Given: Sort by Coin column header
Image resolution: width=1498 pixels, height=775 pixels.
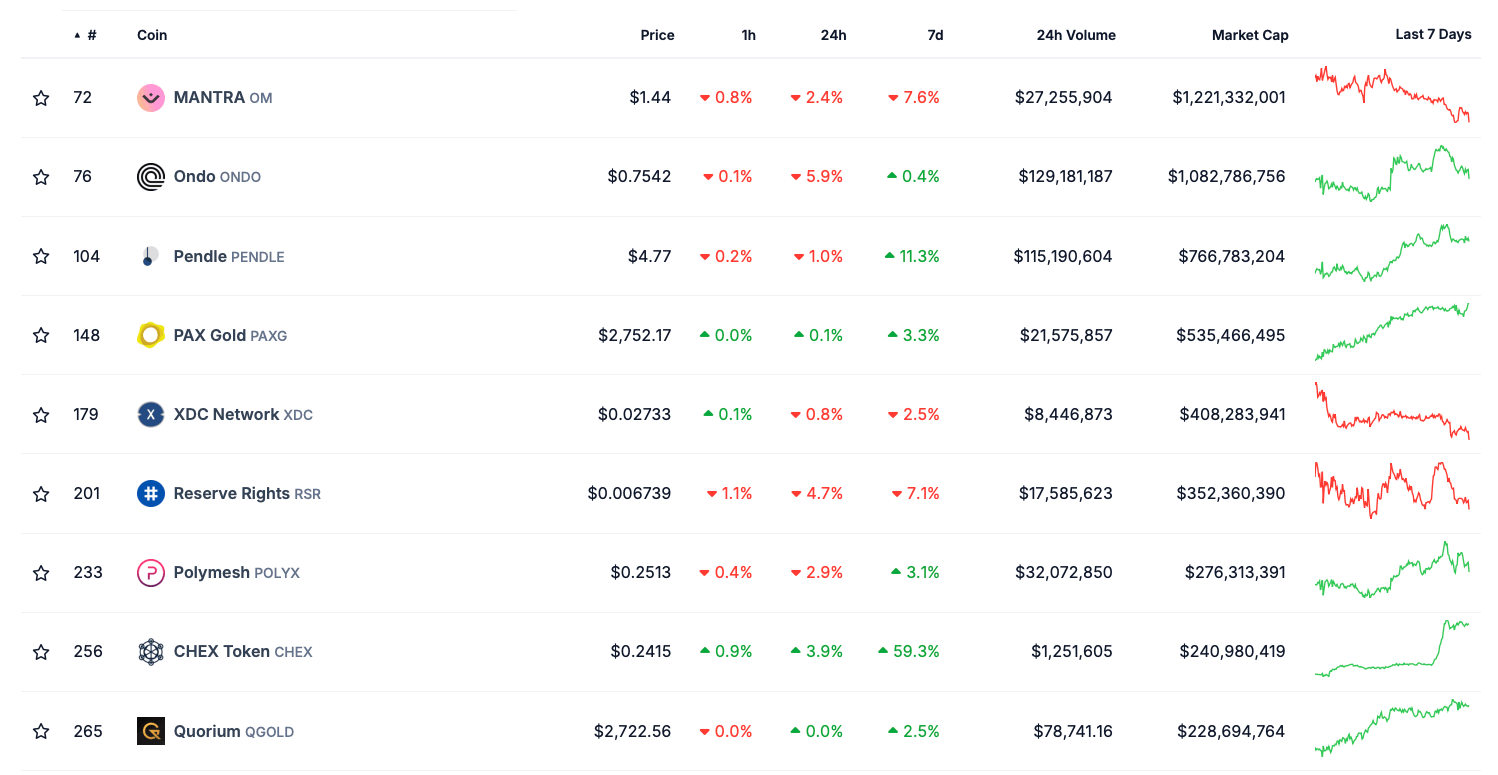Looking at the screenshot, I should click(152, 35).
